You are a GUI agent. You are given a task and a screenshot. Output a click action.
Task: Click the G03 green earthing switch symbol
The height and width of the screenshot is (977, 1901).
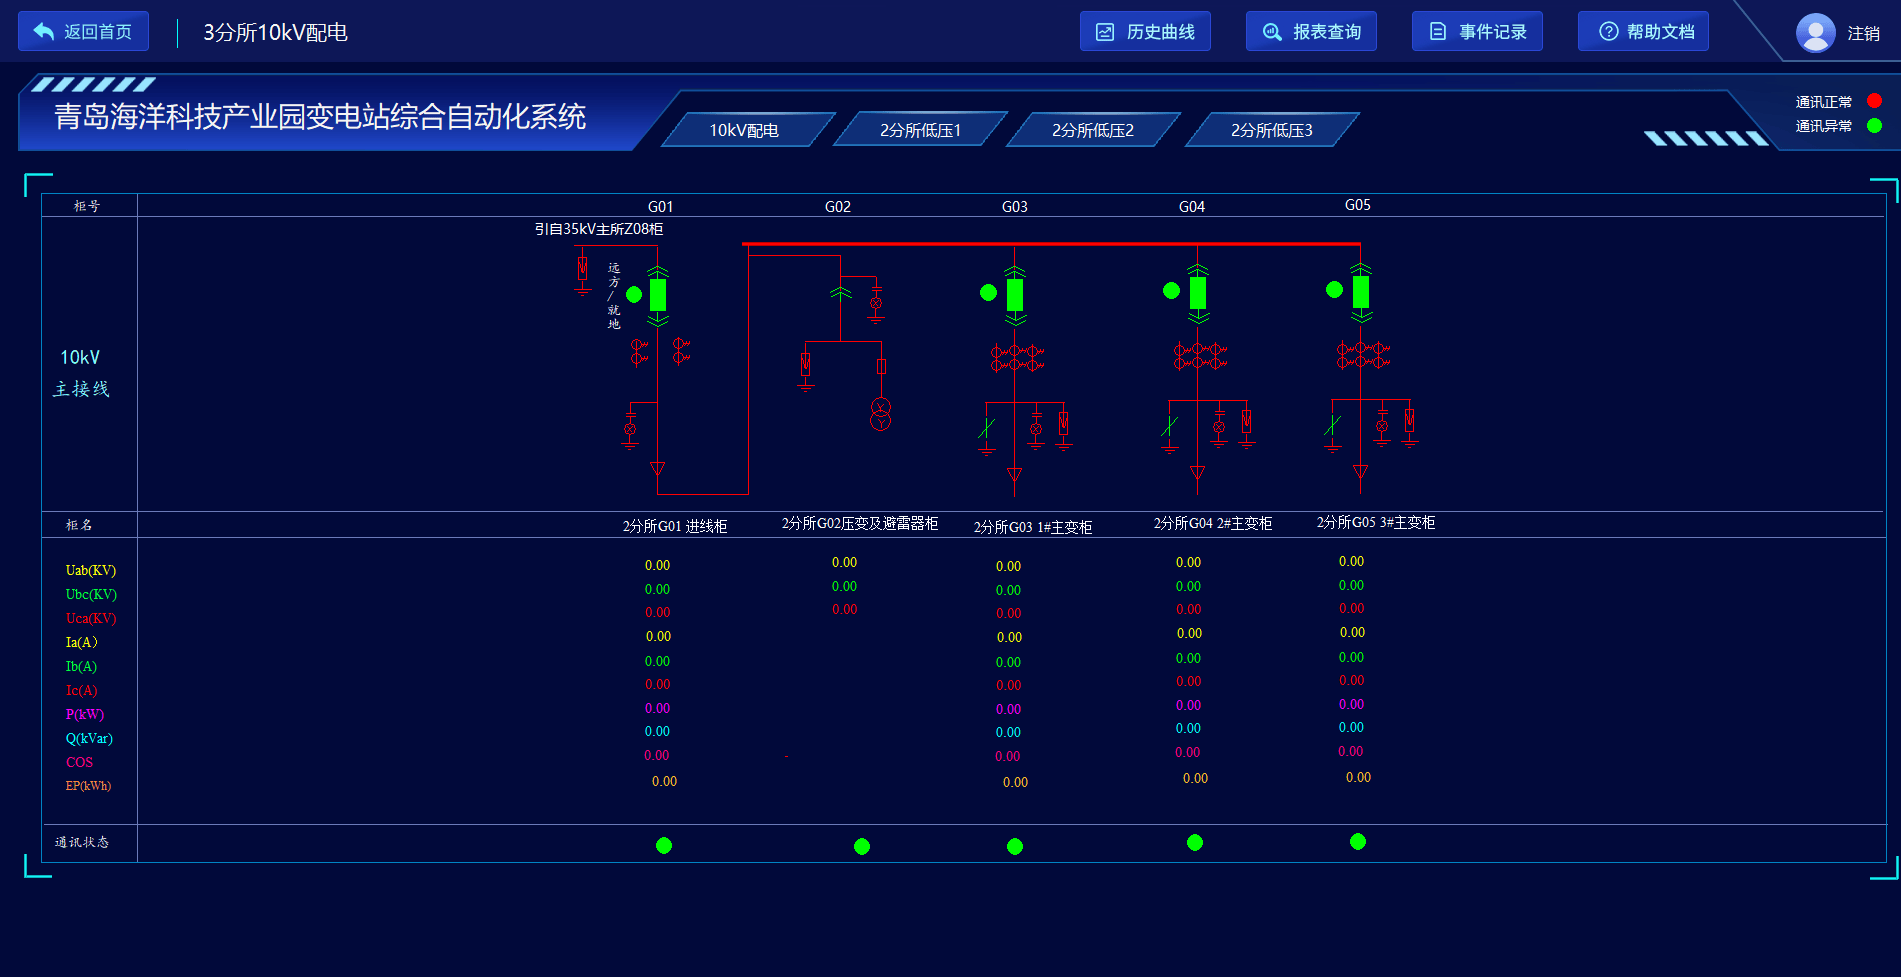pyautogui.click(x=987, y=430)
